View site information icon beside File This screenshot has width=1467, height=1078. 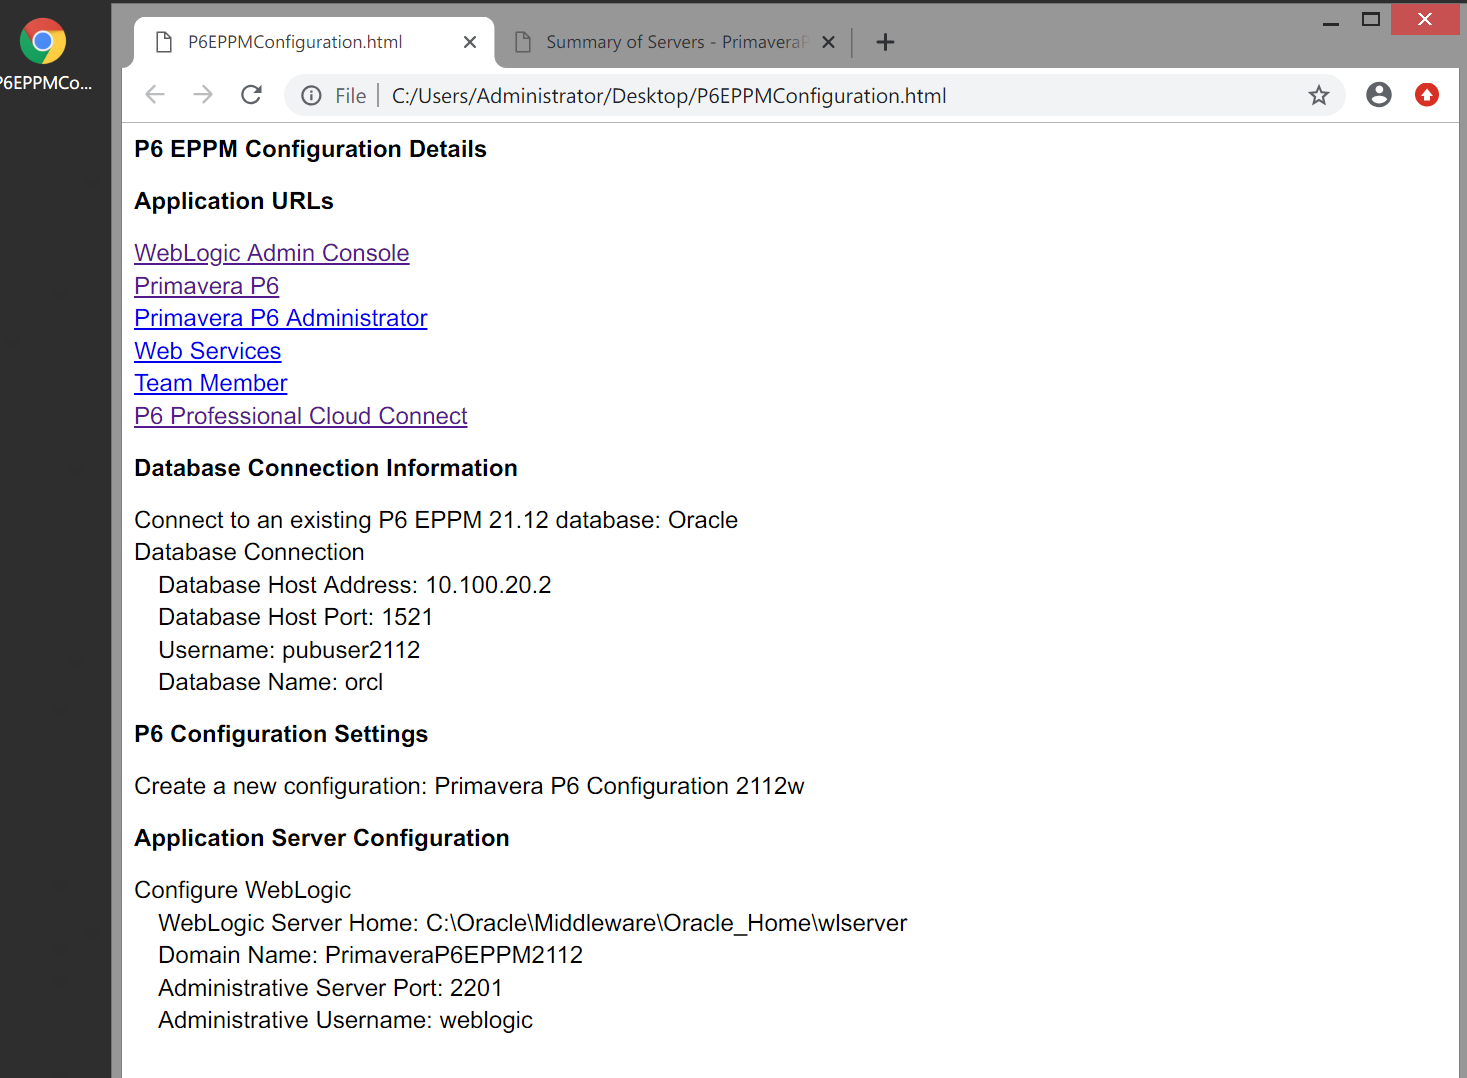(x=311, y=96)
